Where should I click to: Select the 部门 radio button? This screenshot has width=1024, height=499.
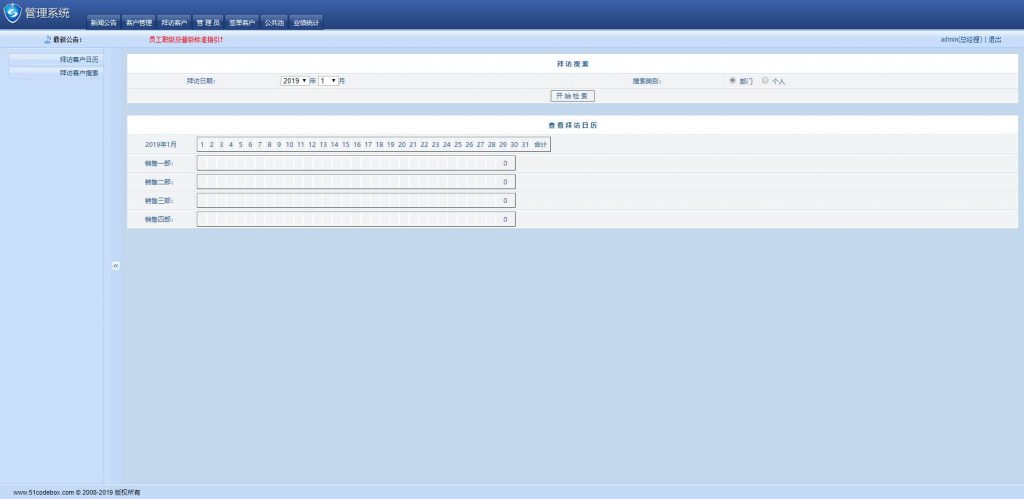click(732, 80)
